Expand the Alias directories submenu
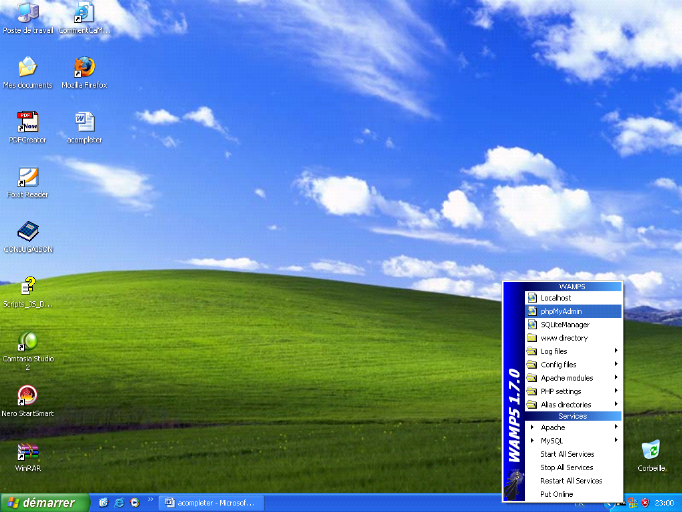Image resolution: width=682 pixels, height=512 pixels. 572,405
